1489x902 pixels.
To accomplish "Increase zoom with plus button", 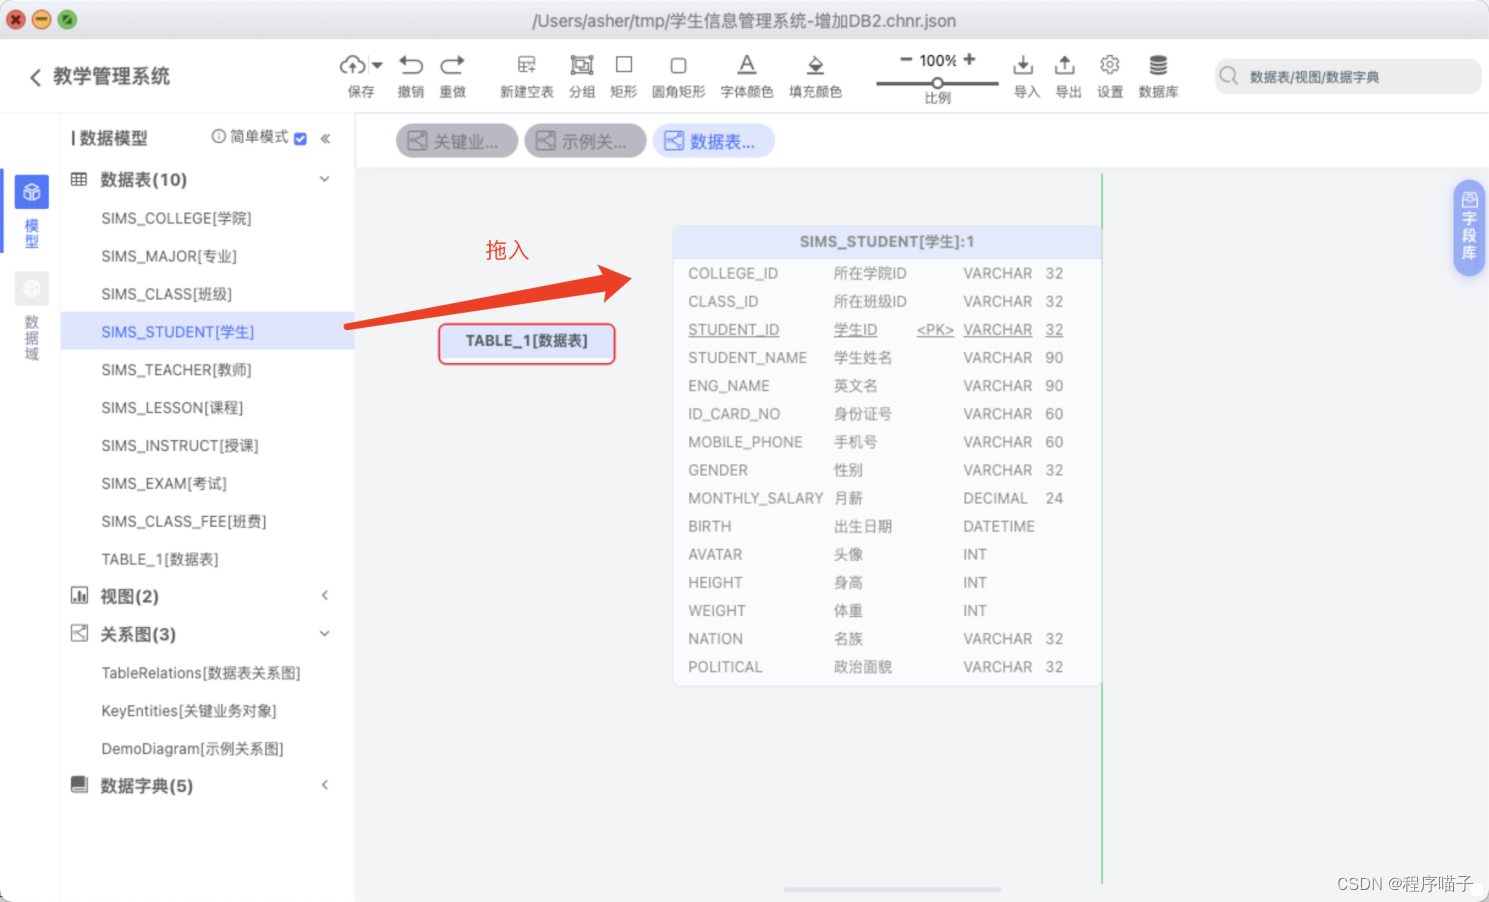I will 969,60.
